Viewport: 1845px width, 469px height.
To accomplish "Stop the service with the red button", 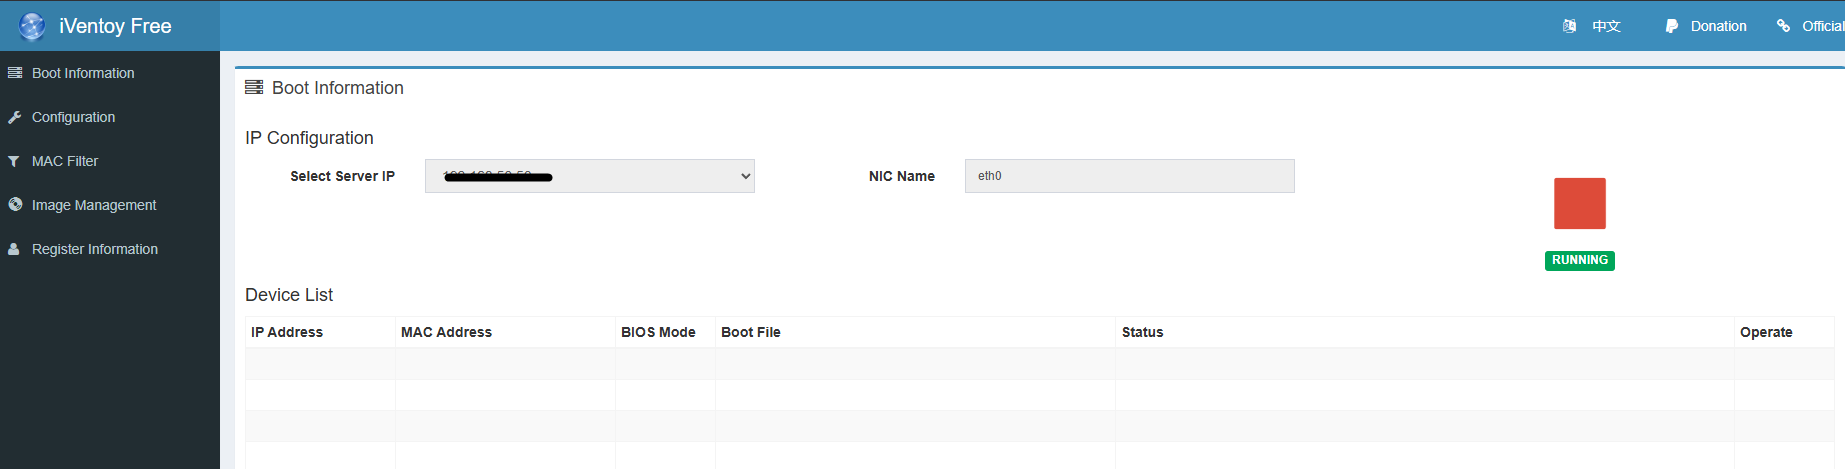I will point(1579,203).
